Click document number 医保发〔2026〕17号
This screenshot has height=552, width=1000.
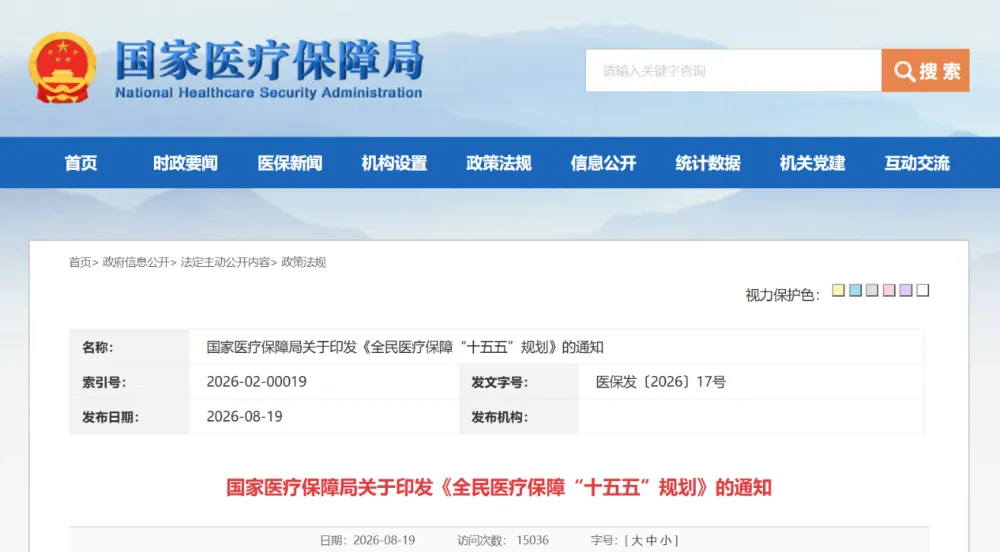(x=661, y=382)
